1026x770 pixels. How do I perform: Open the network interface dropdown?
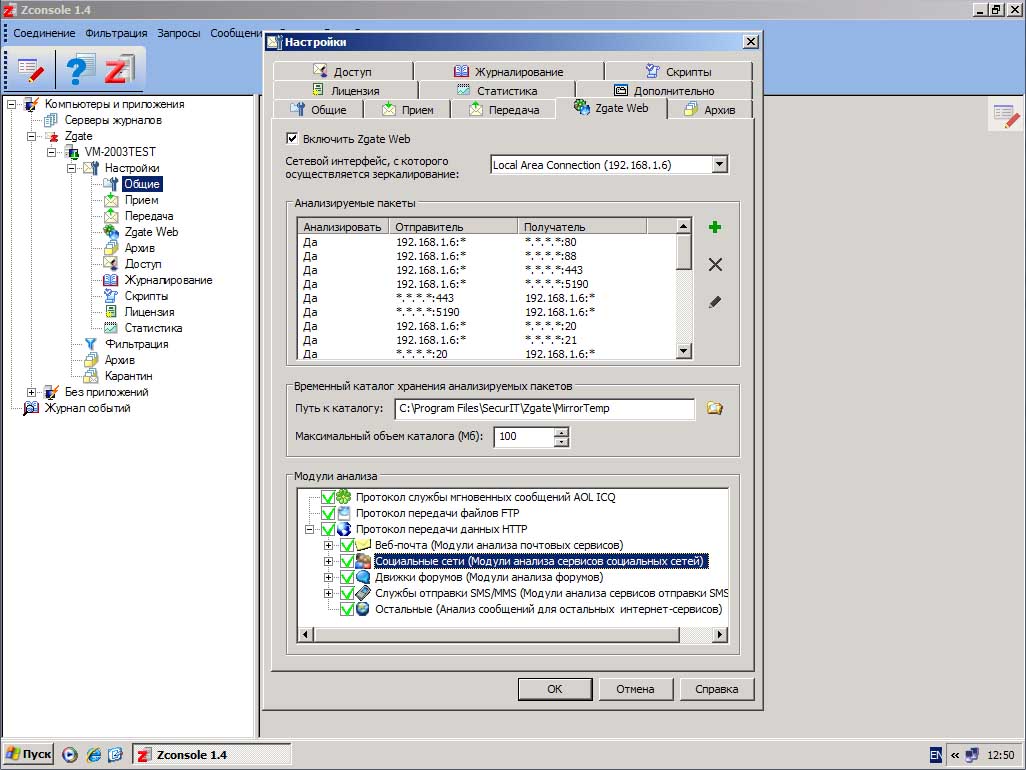(718, 165)
